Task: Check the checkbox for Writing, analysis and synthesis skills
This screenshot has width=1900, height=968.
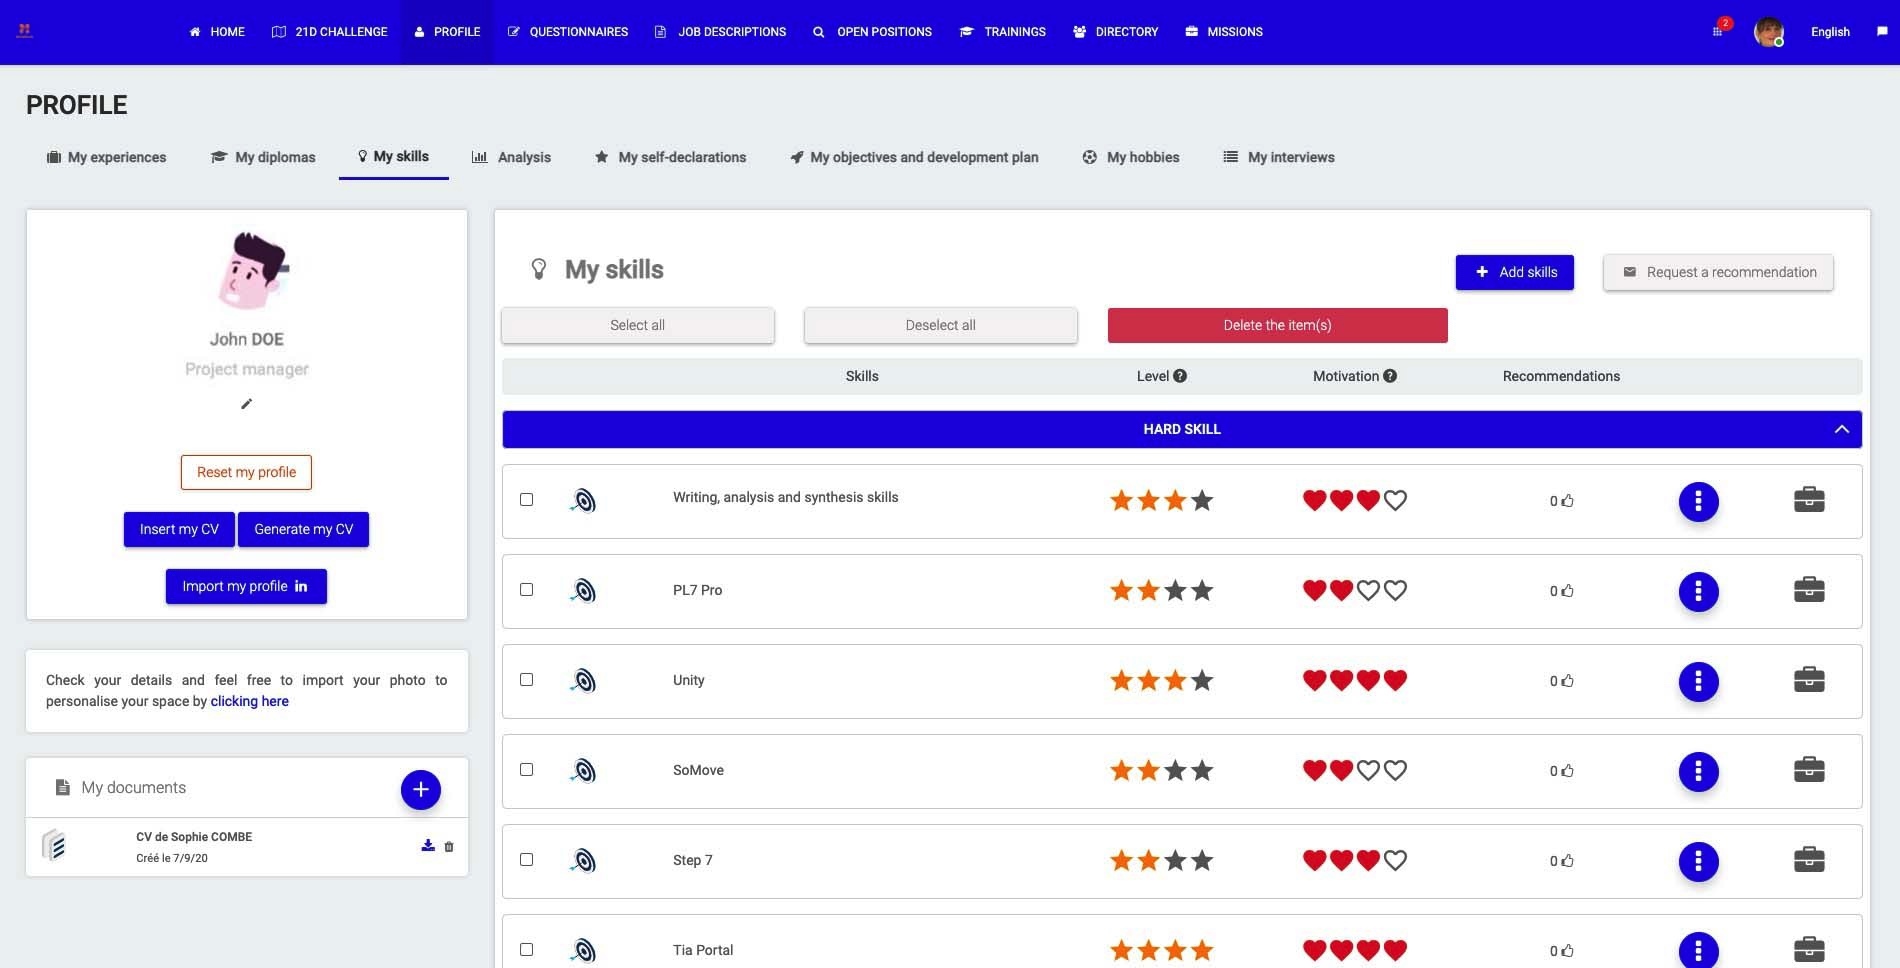Action: click(x=528, y=500)
